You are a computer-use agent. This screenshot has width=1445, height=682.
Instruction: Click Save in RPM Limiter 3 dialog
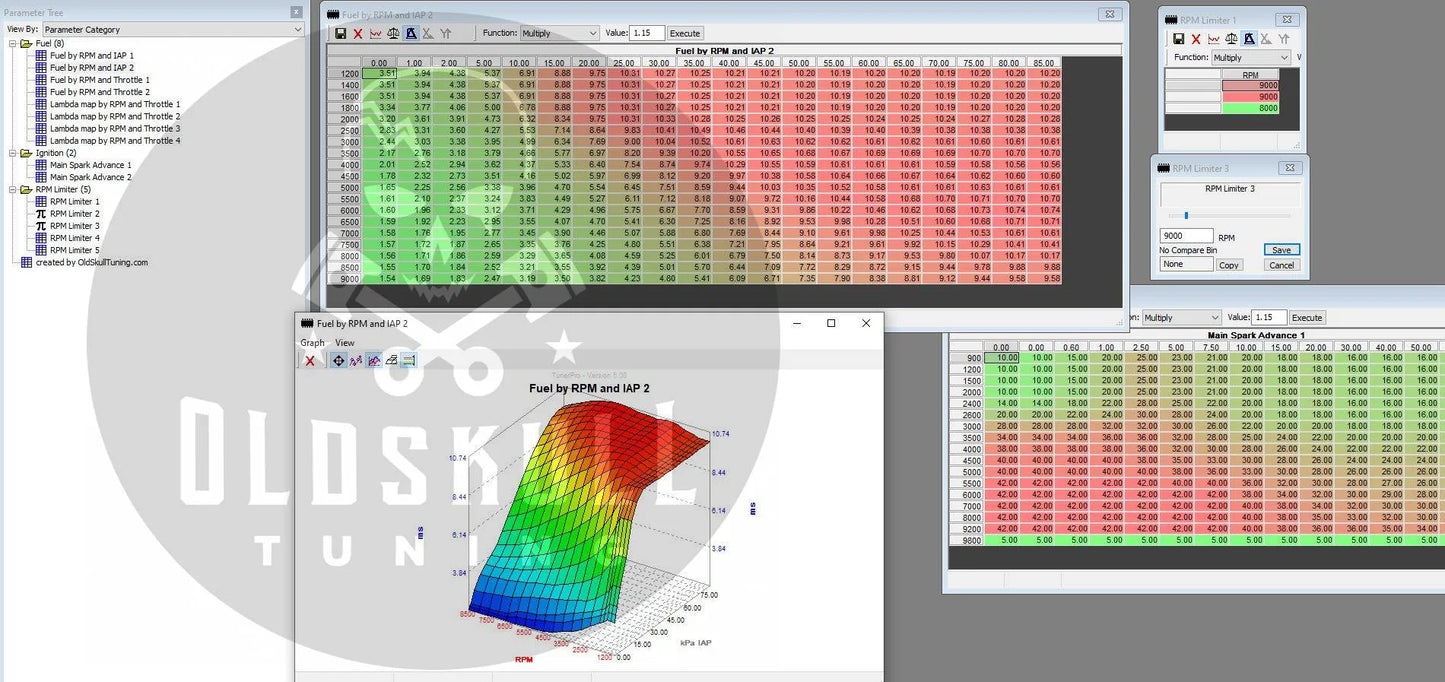1280,250
